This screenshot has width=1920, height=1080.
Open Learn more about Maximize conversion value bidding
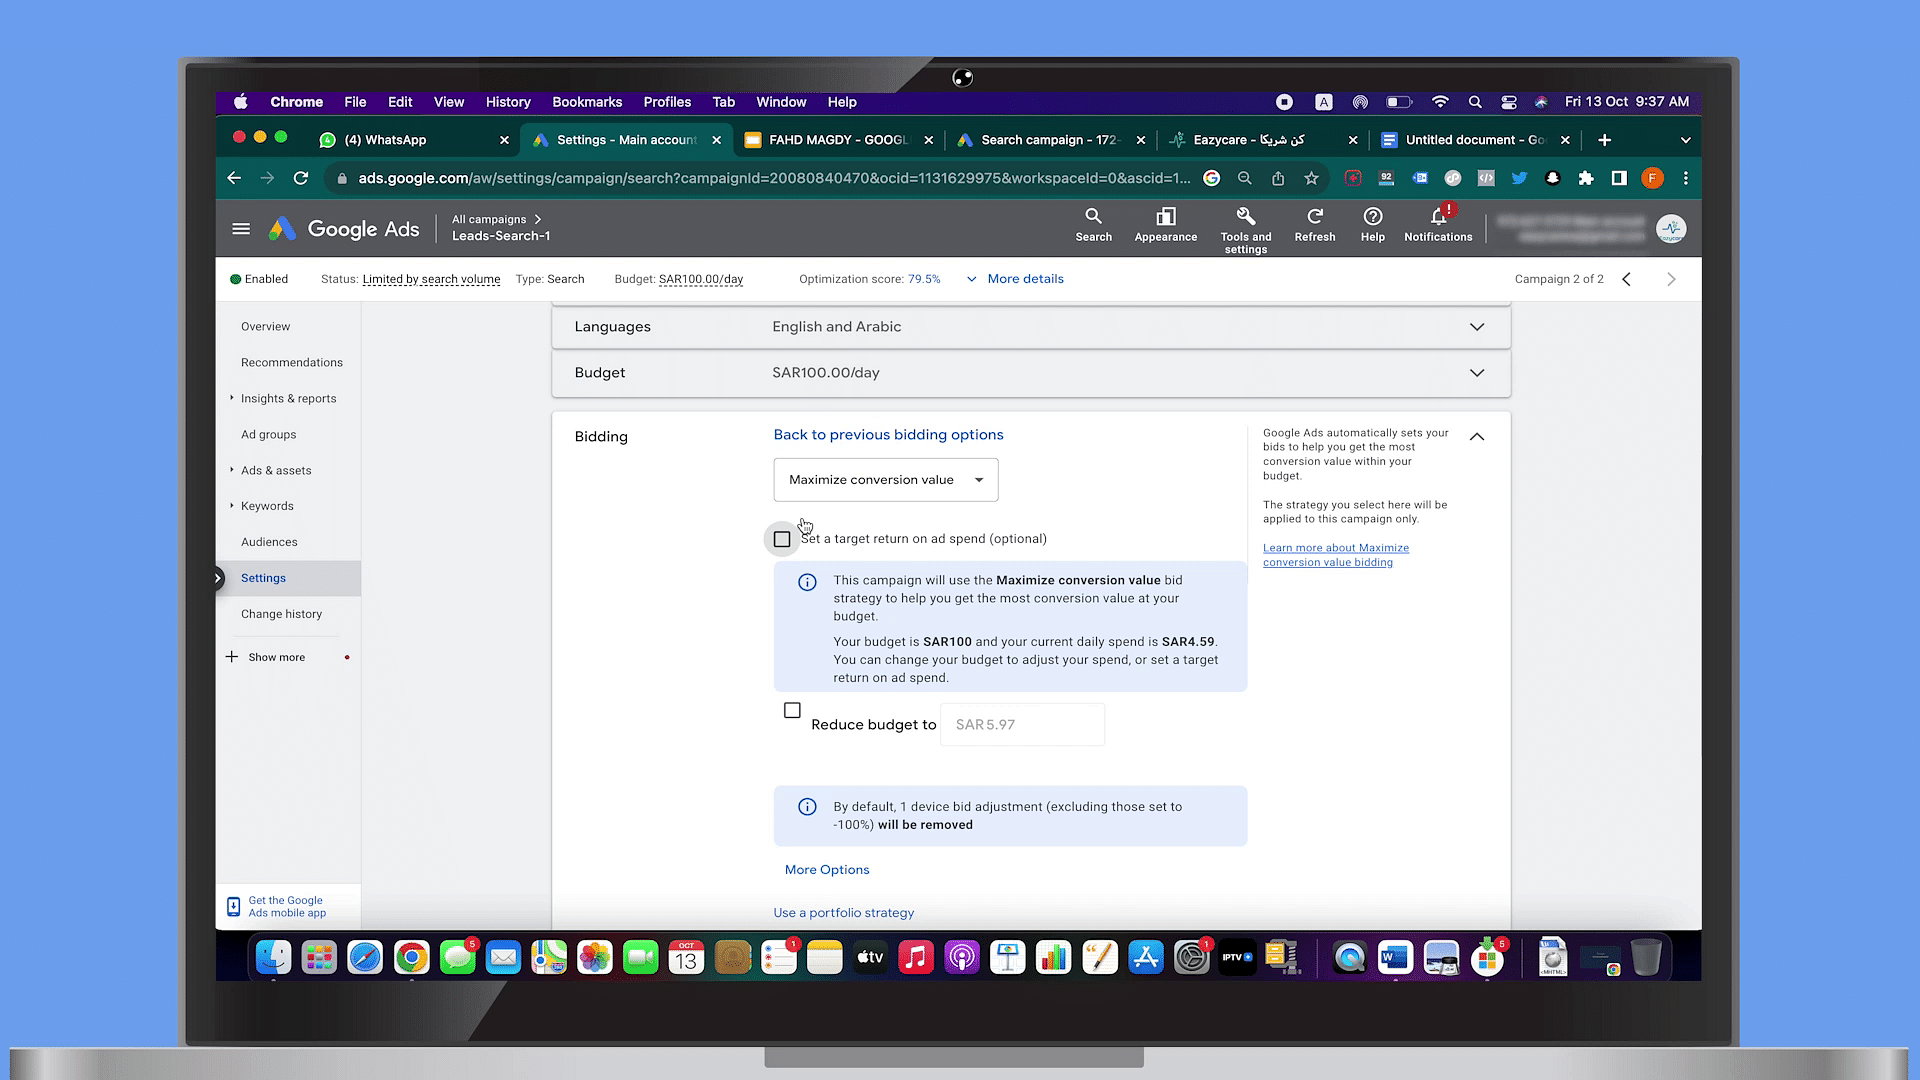[1335, 555]
